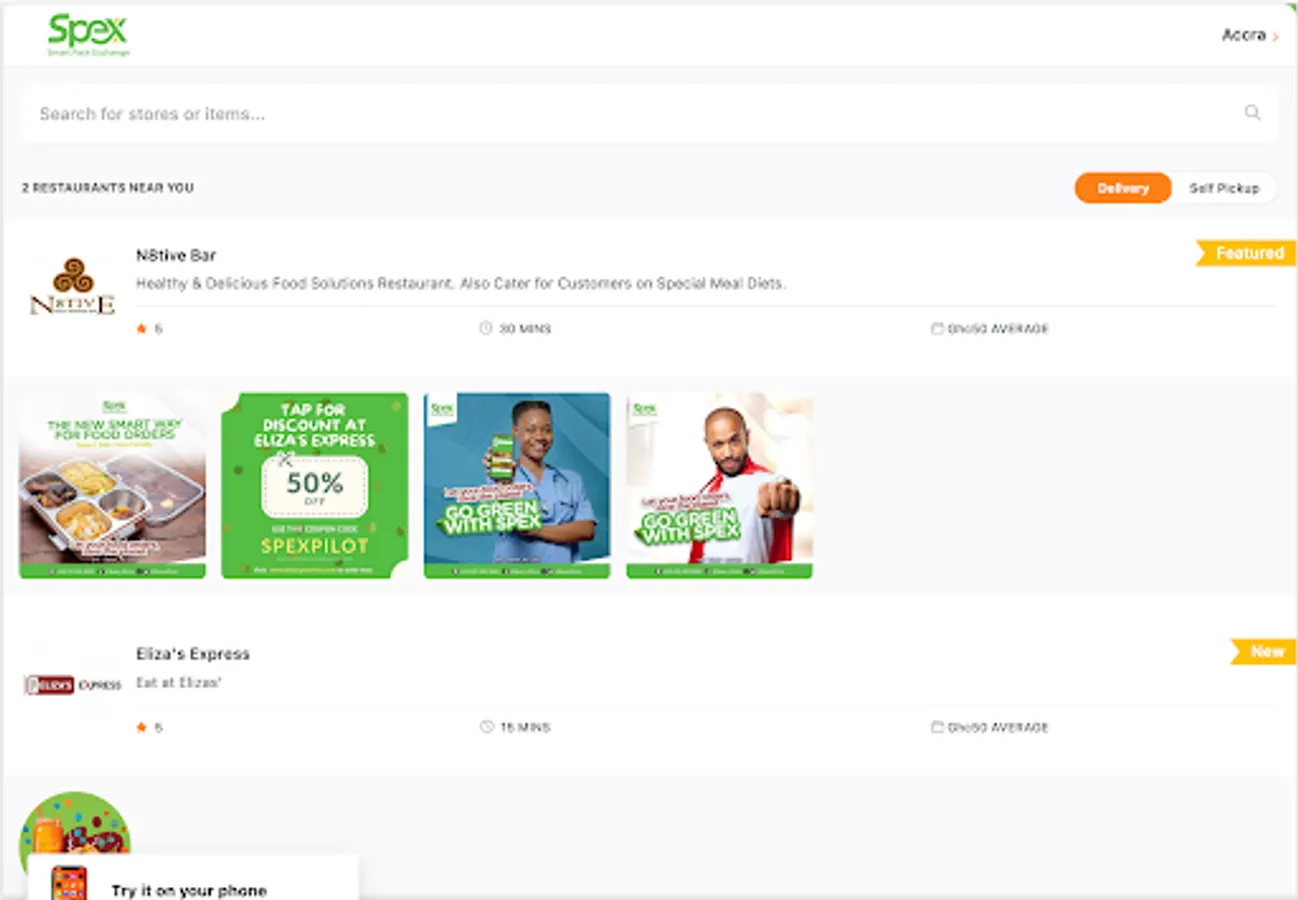1298x900 pixels.
Task: Open the caped man Go Green With Spex banner
Action: 719,485
